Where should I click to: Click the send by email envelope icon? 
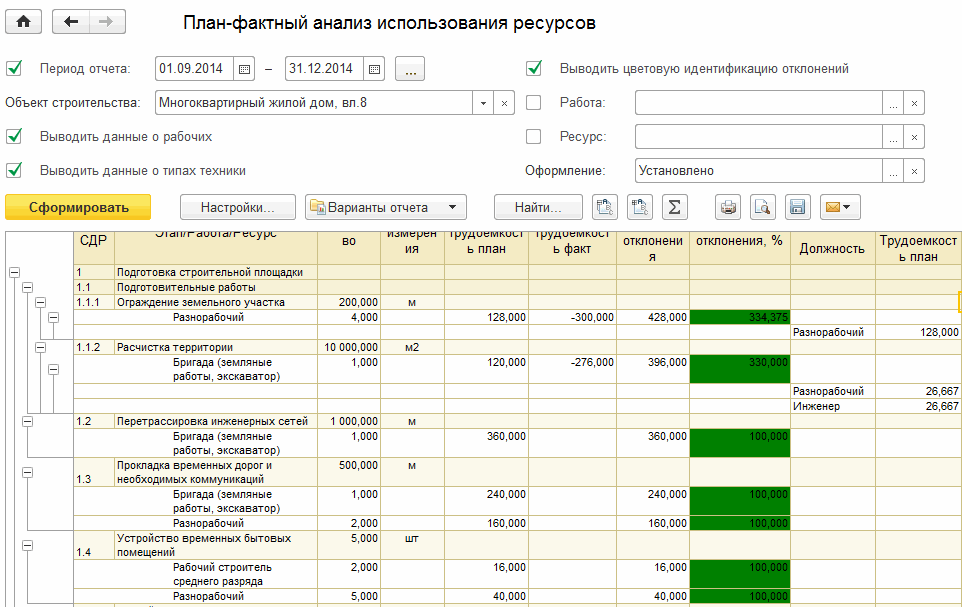click(838, 207)
